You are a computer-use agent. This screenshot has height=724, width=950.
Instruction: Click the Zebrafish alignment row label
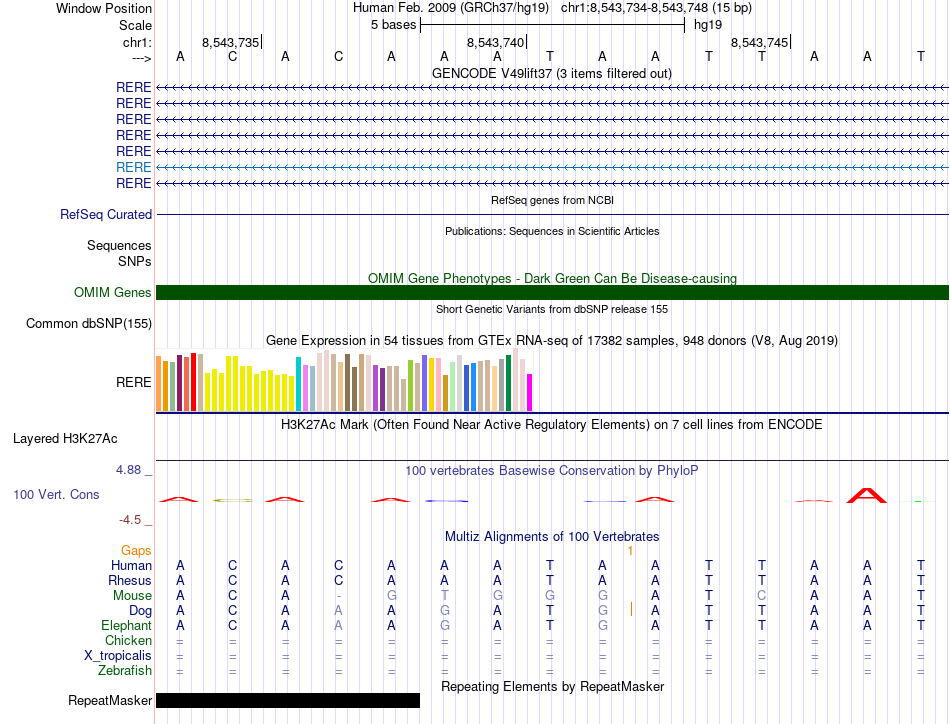[x=125, y=671]
